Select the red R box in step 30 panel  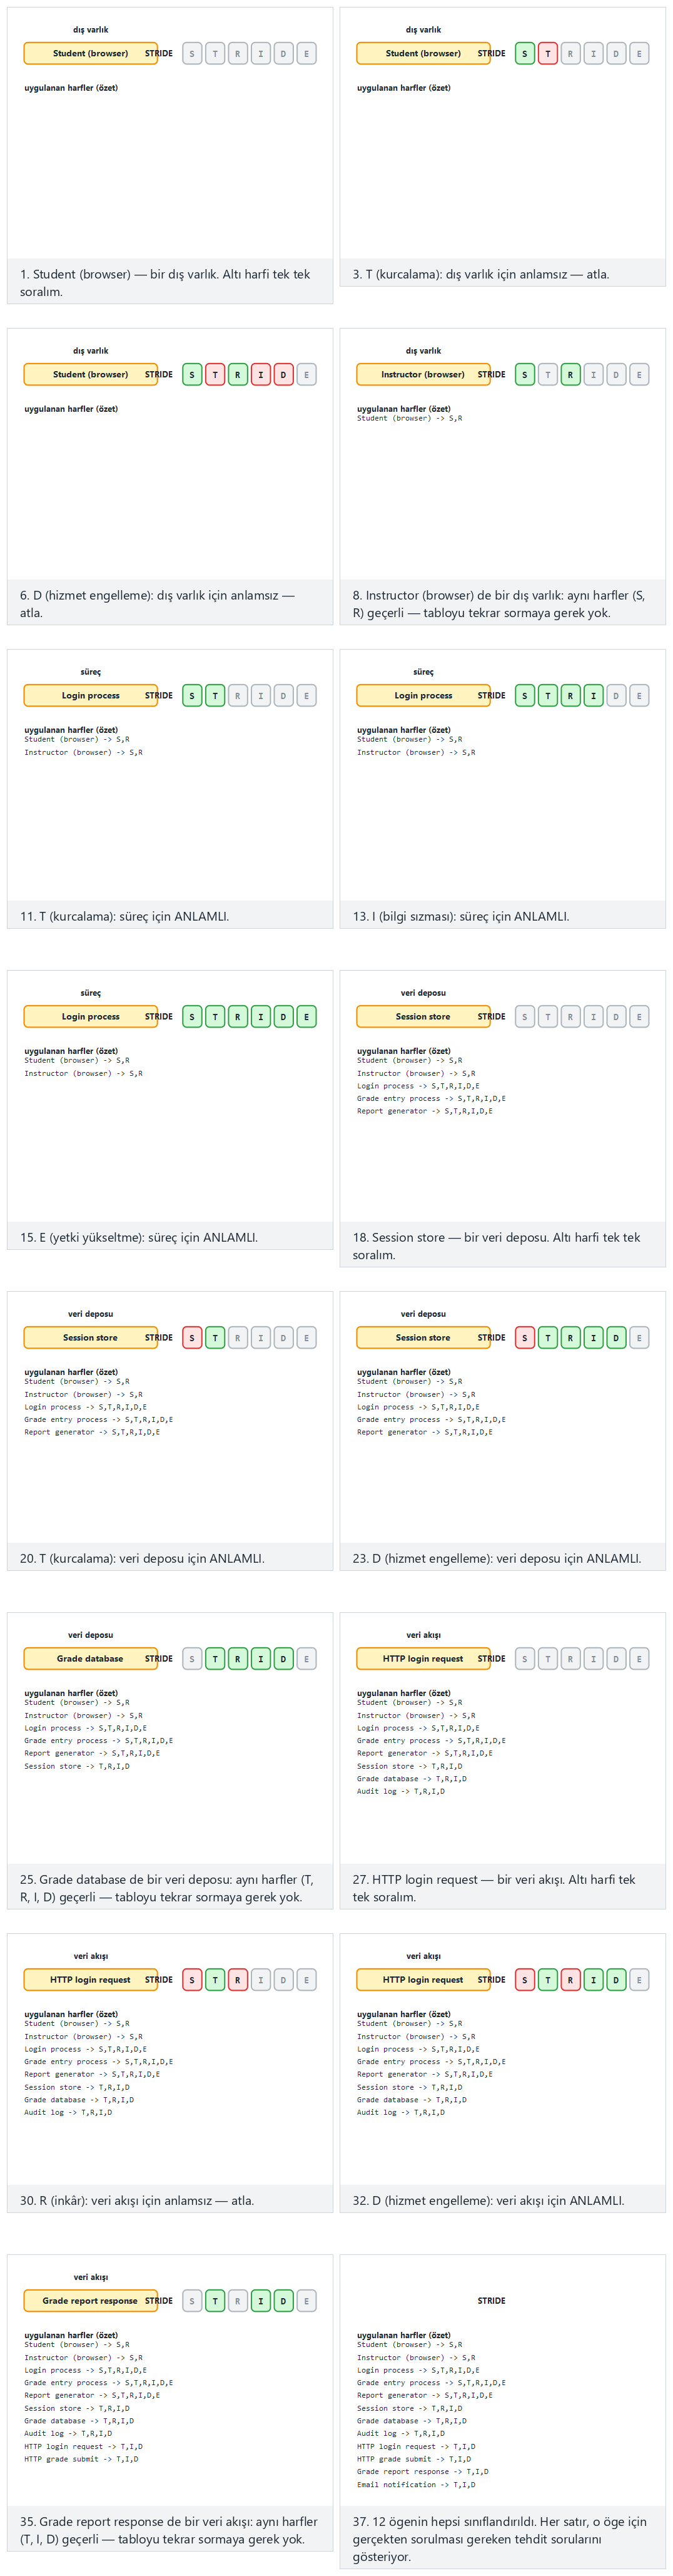coord(237,1979)
